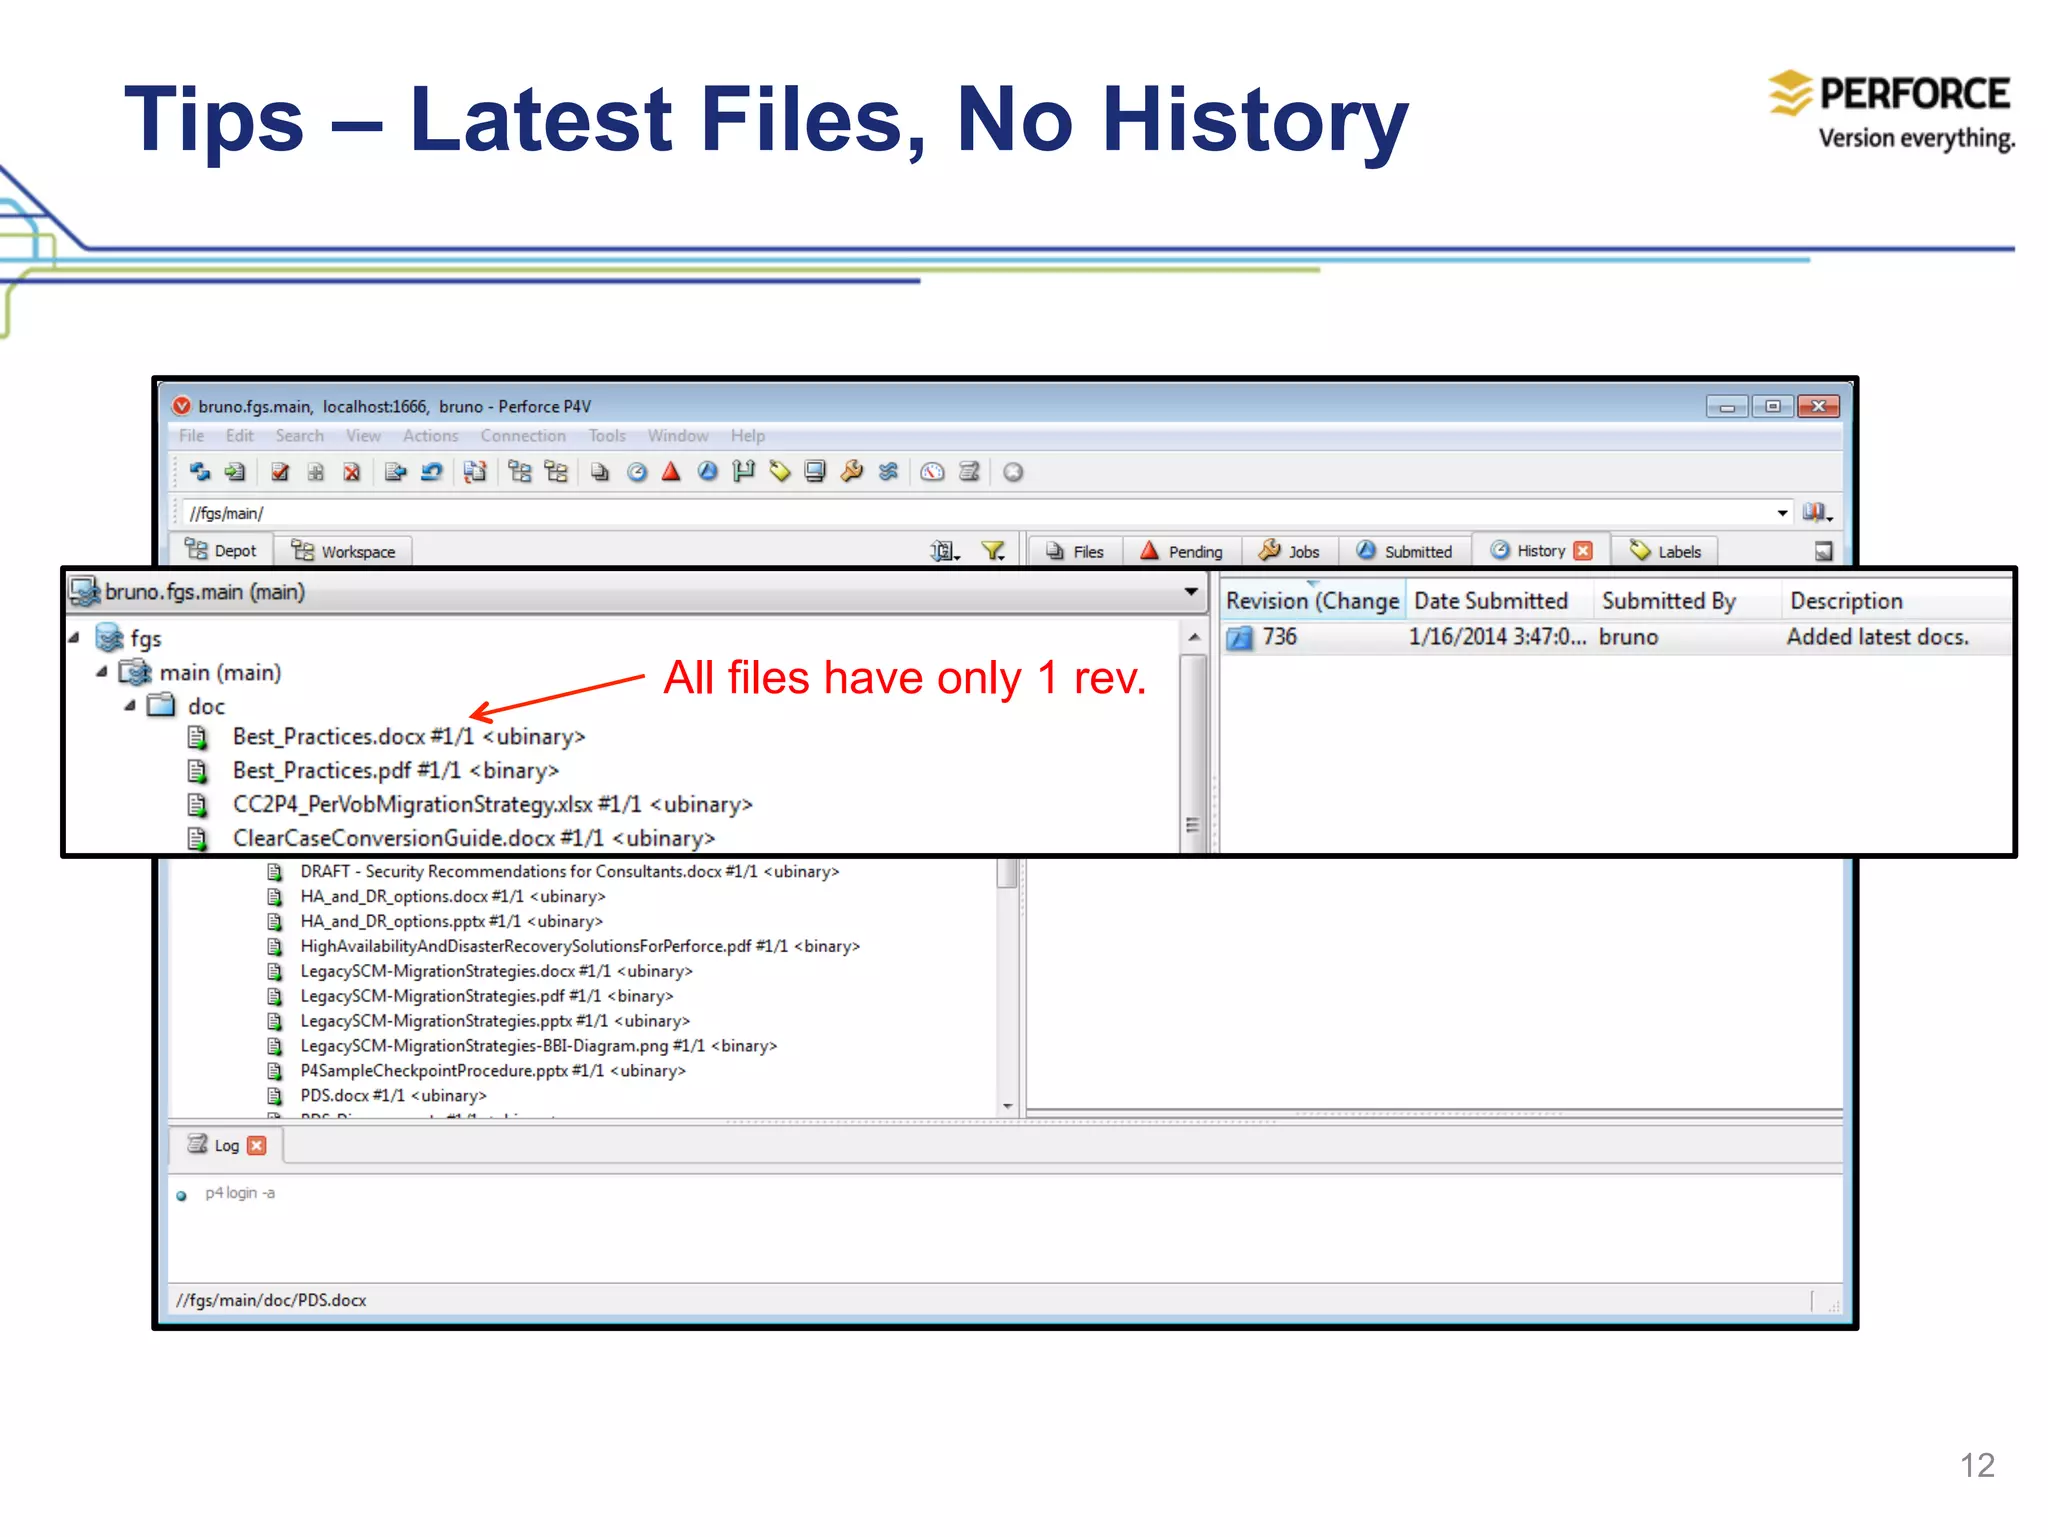Image resolution: width=2048 pixels, height=1537 pixels.
Task: Open the Window menu
Action: pos(678,436)
